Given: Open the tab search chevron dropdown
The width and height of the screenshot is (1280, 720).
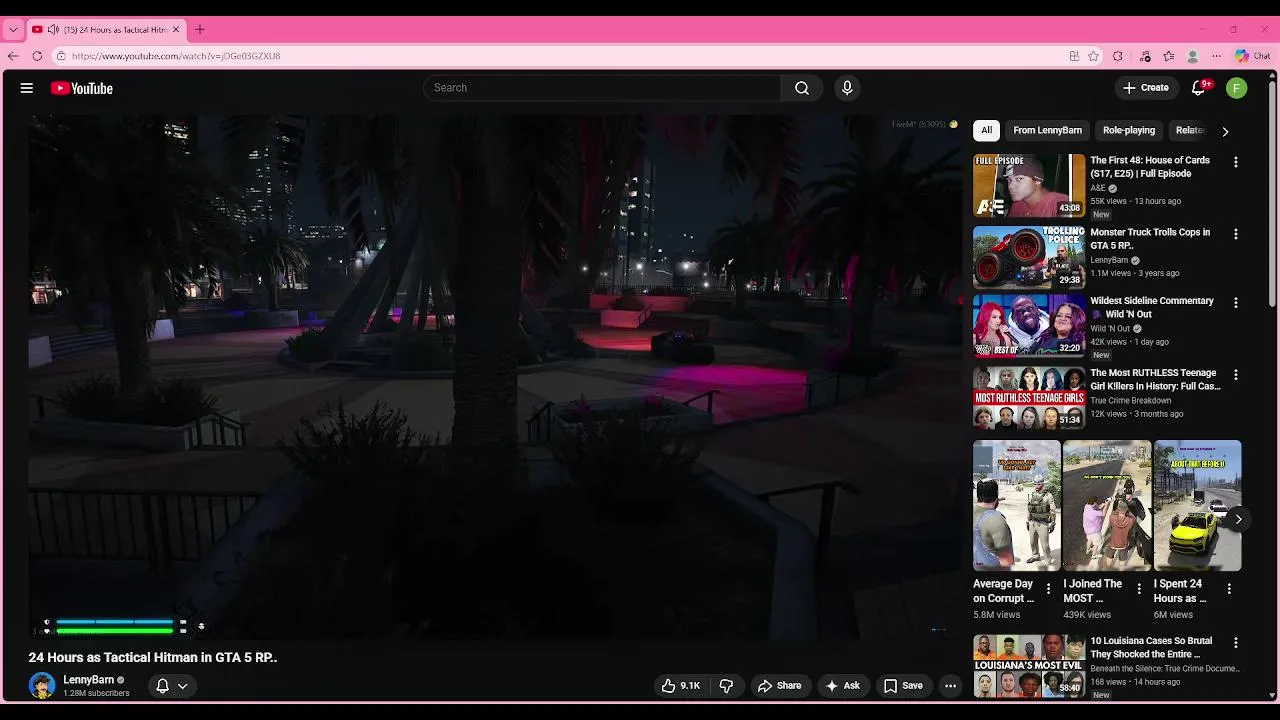Looking at the screenshot, I should 13,30.
